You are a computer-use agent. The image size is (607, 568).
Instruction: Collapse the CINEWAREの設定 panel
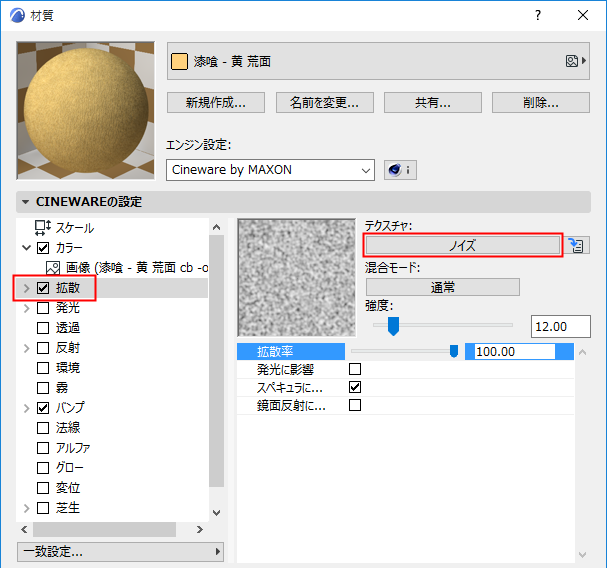click(26, 202)
